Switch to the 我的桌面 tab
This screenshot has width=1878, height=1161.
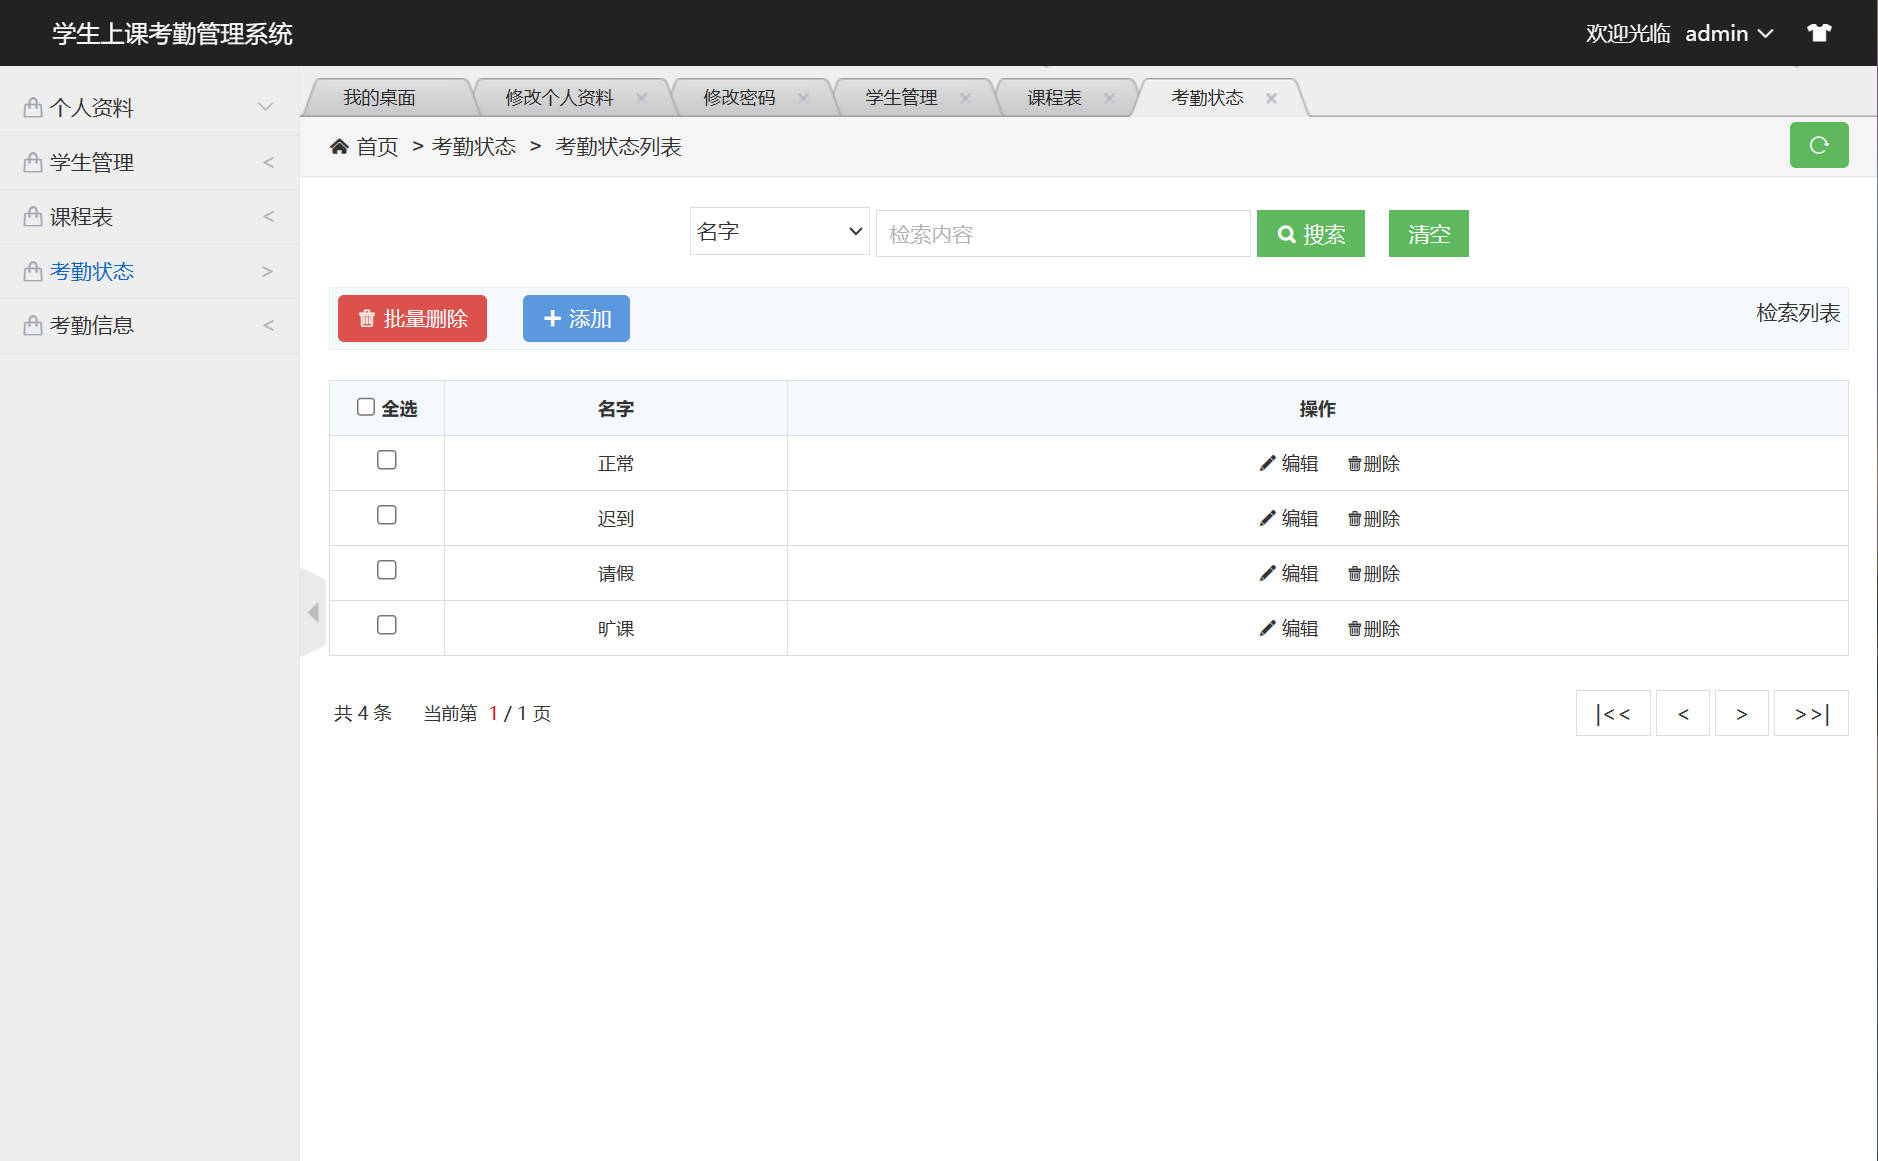[x=380, y=97]
